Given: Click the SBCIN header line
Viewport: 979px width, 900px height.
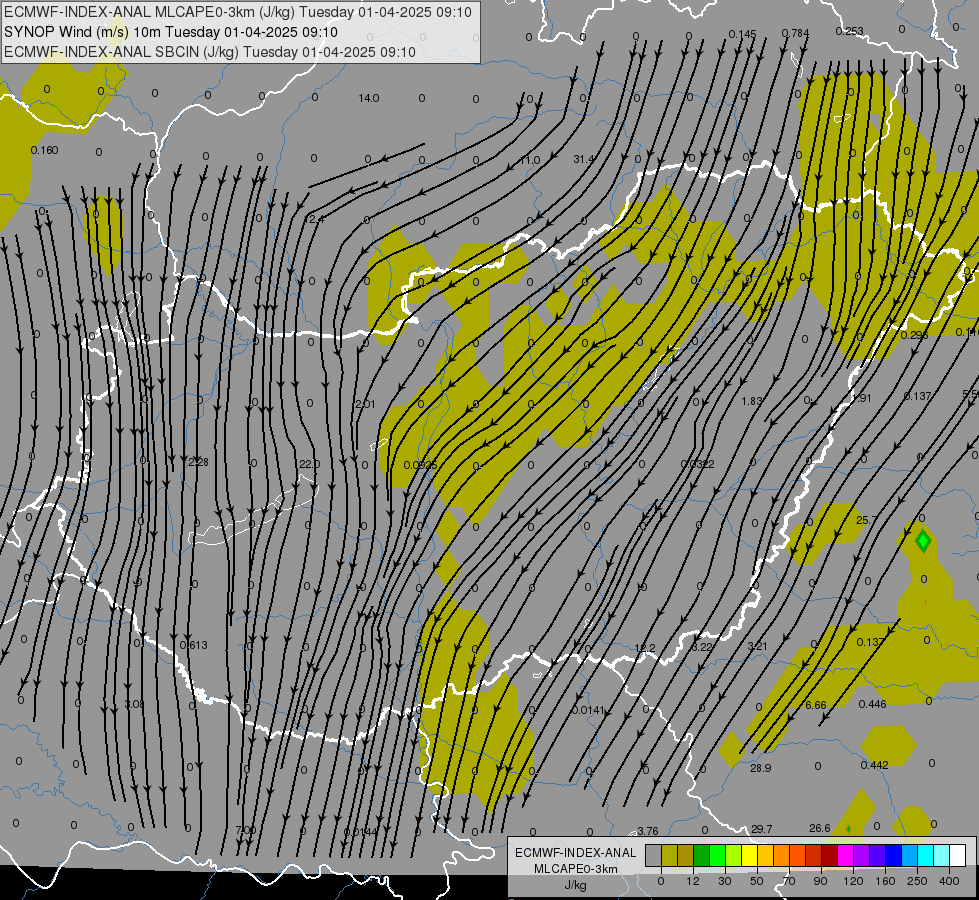Looking at the screenshot, I should 210,52.
